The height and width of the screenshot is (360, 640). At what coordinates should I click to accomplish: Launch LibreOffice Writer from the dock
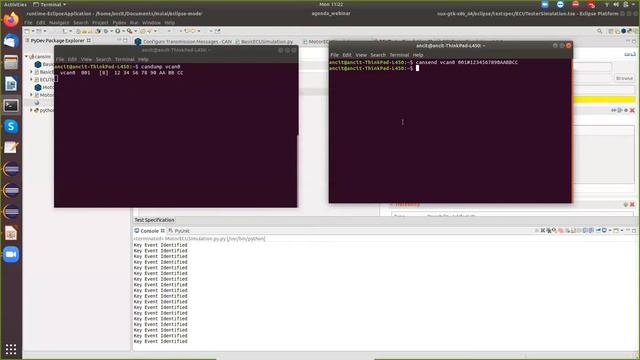(x=11, y=84)
